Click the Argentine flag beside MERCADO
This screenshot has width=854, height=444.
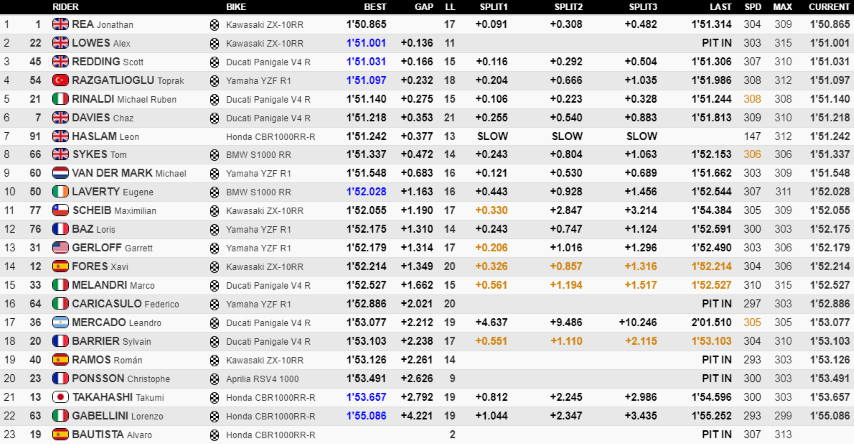pyautogui.click(x=60, y=322)
